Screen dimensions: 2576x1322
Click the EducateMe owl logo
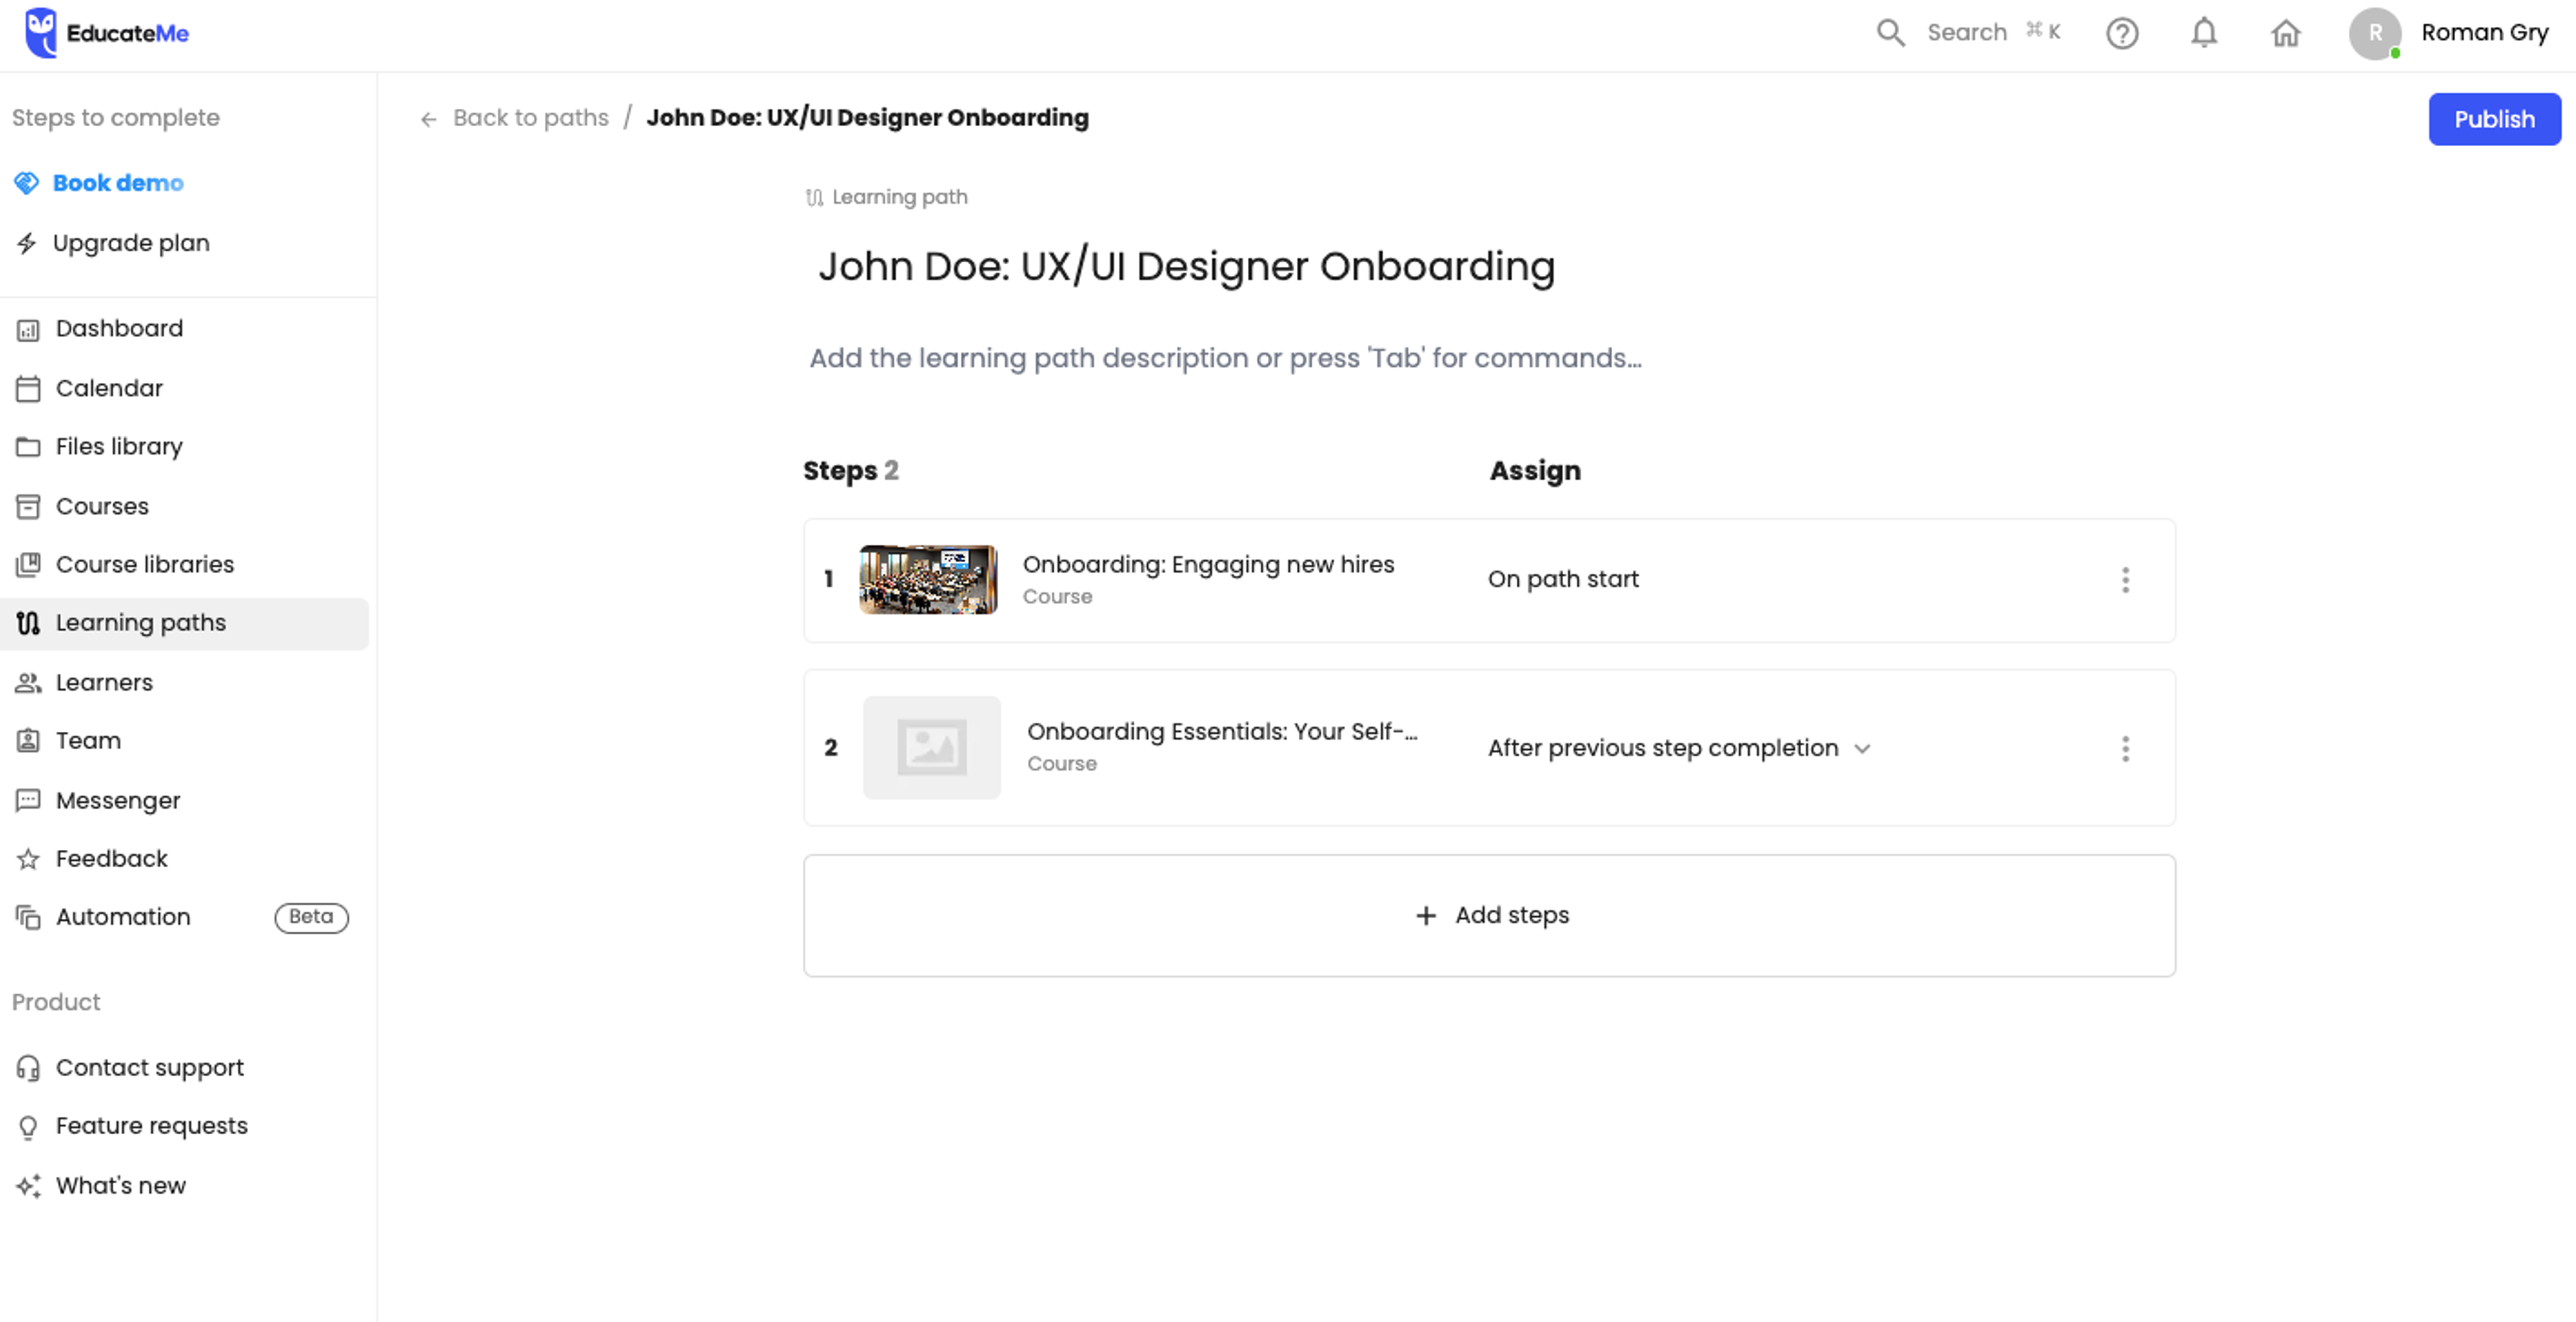41,33
